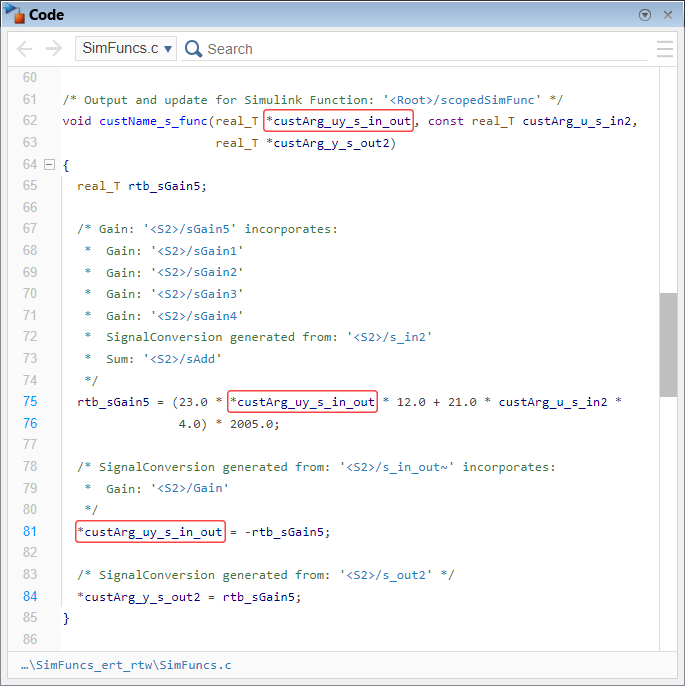Screen dimensions: 685x686
Task: Open the Code panel options arrow
Action: point(644,15)
